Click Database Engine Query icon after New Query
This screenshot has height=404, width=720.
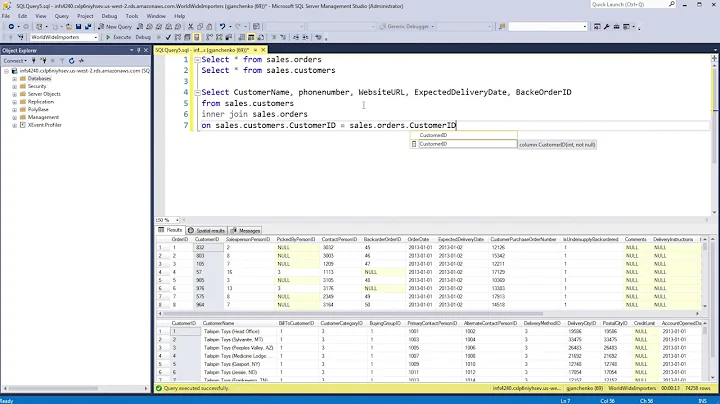pyautogui.click(x=140, y=27)
